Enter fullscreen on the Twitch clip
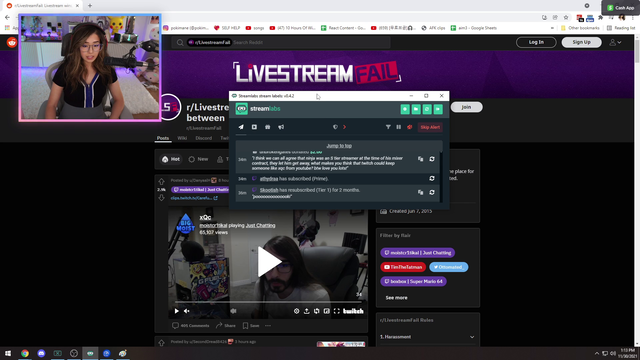 coord(337,311)
